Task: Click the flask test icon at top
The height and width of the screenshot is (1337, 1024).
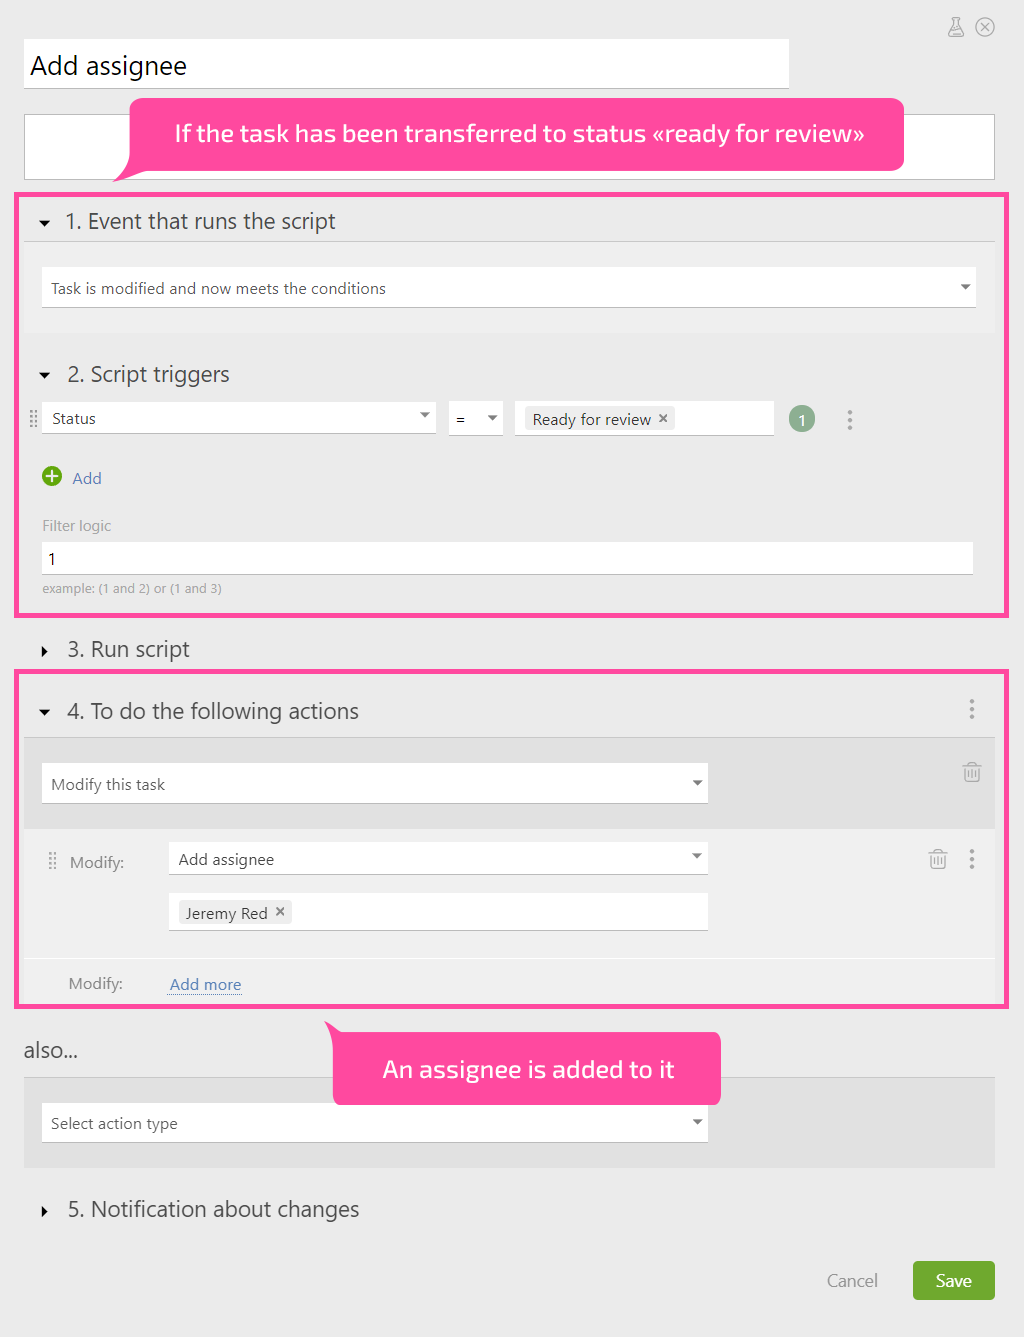Action: pyautogui.click(x=956, y=27)
